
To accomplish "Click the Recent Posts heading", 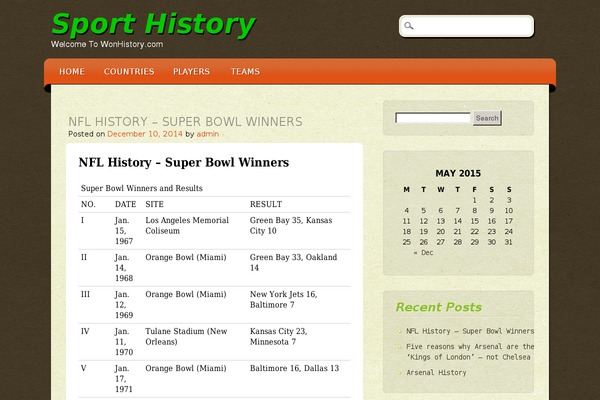I will 439,307.
